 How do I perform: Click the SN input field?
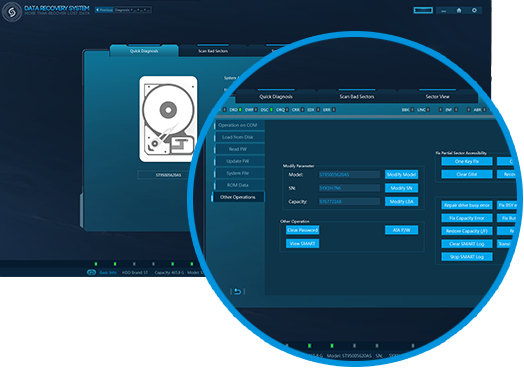(x=349, y=188)
